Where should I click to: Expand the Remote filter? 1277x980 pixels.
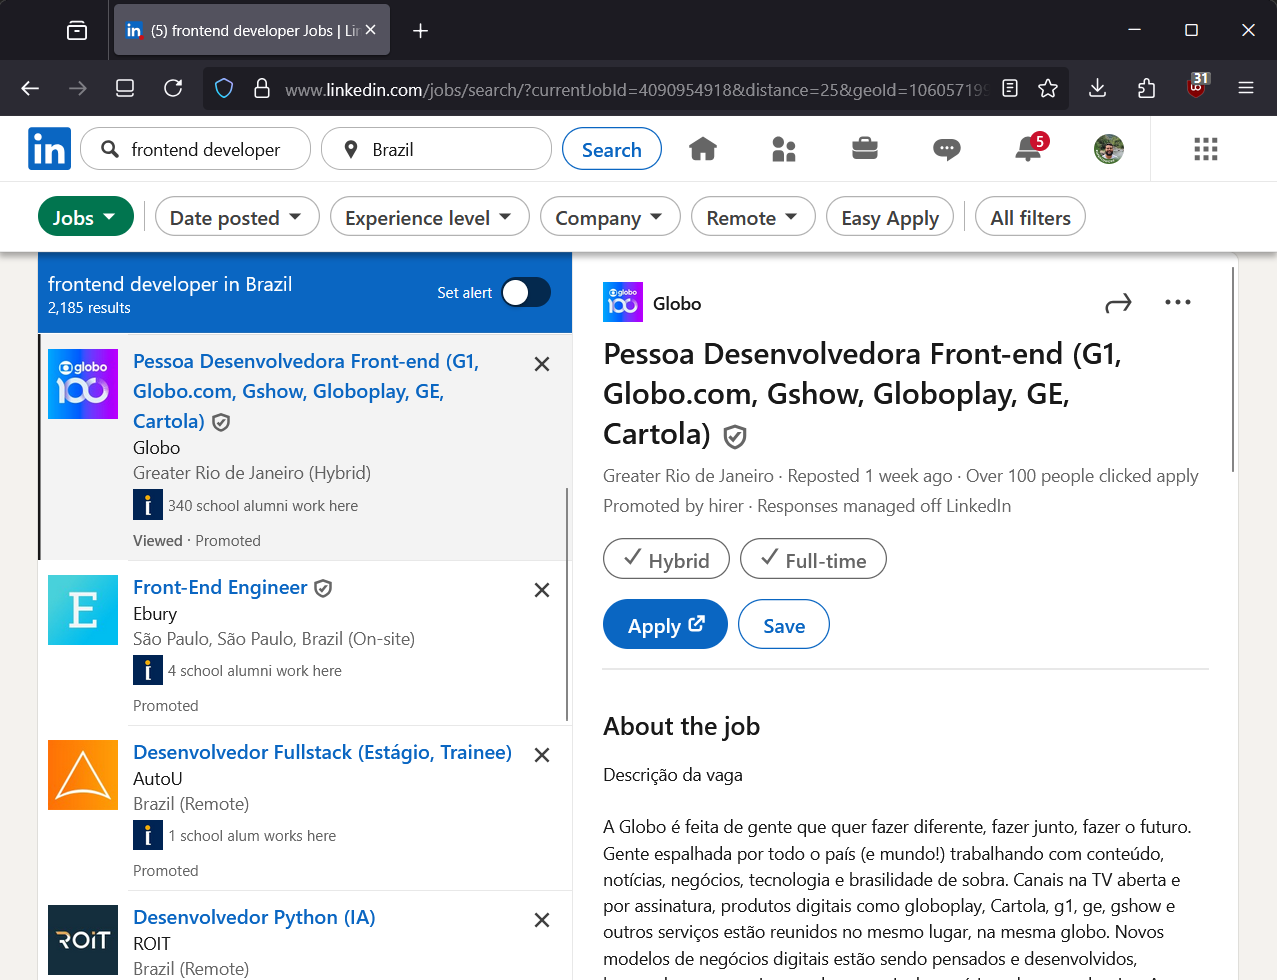click(753, 217)
